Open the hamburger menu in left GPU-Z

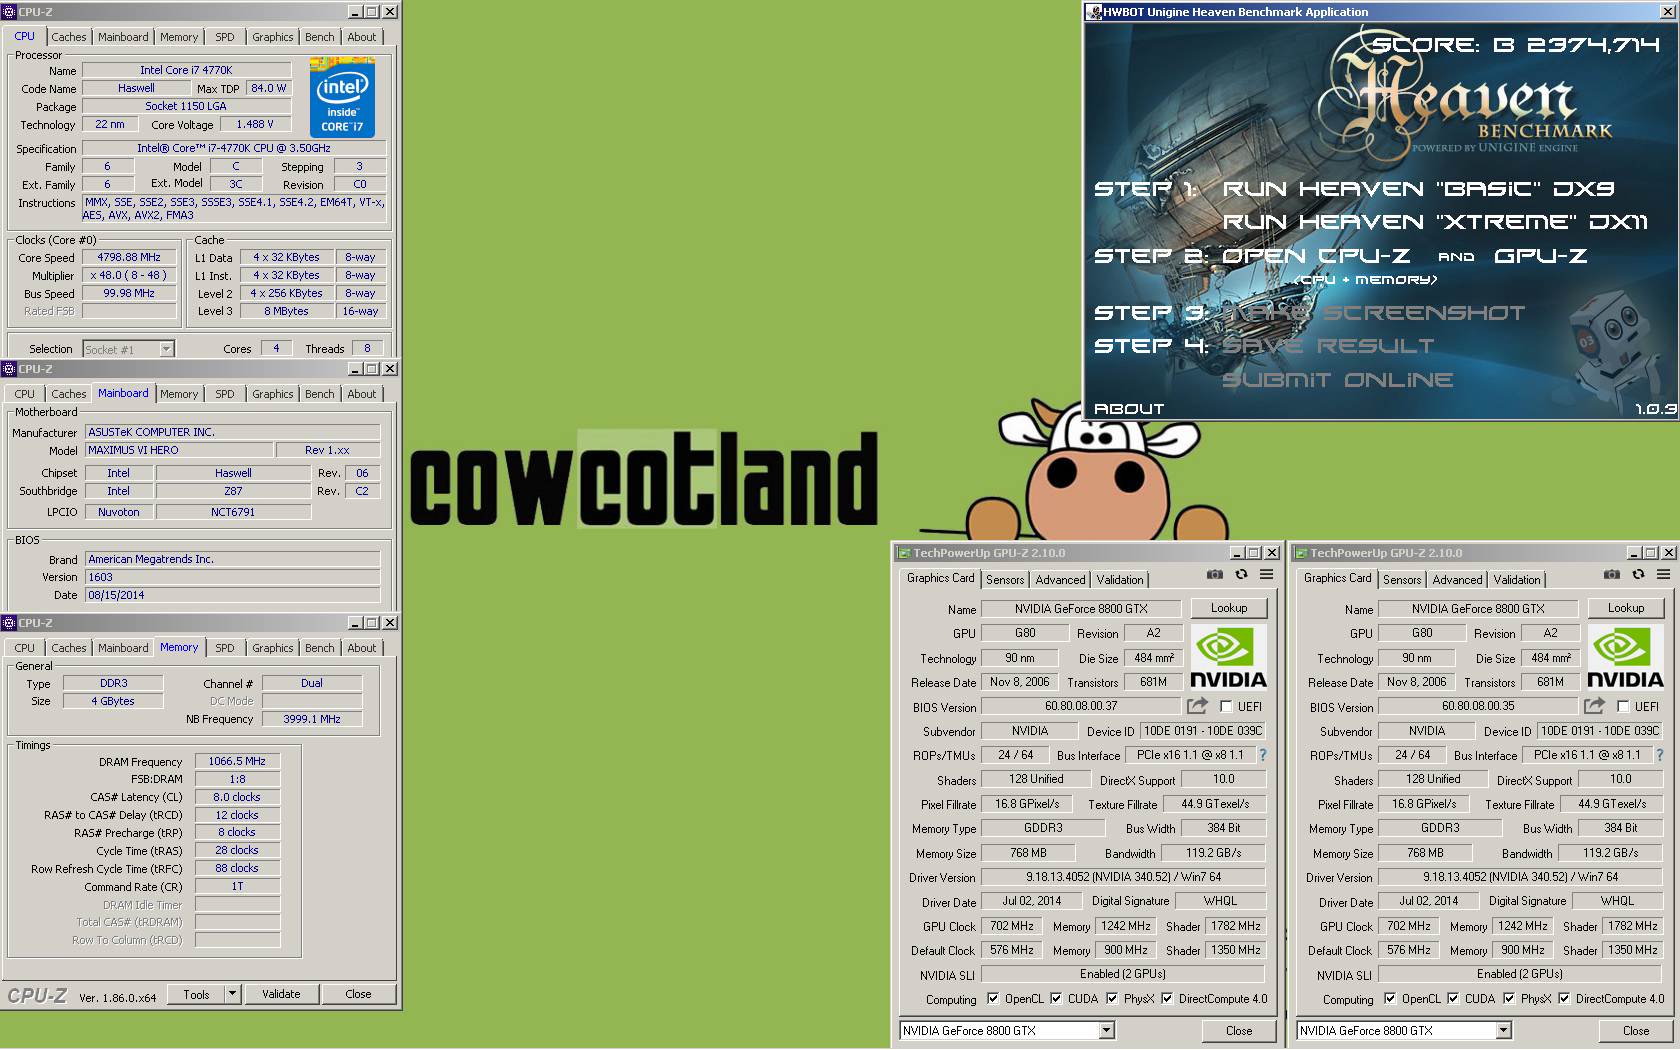tap(1266, 575)
